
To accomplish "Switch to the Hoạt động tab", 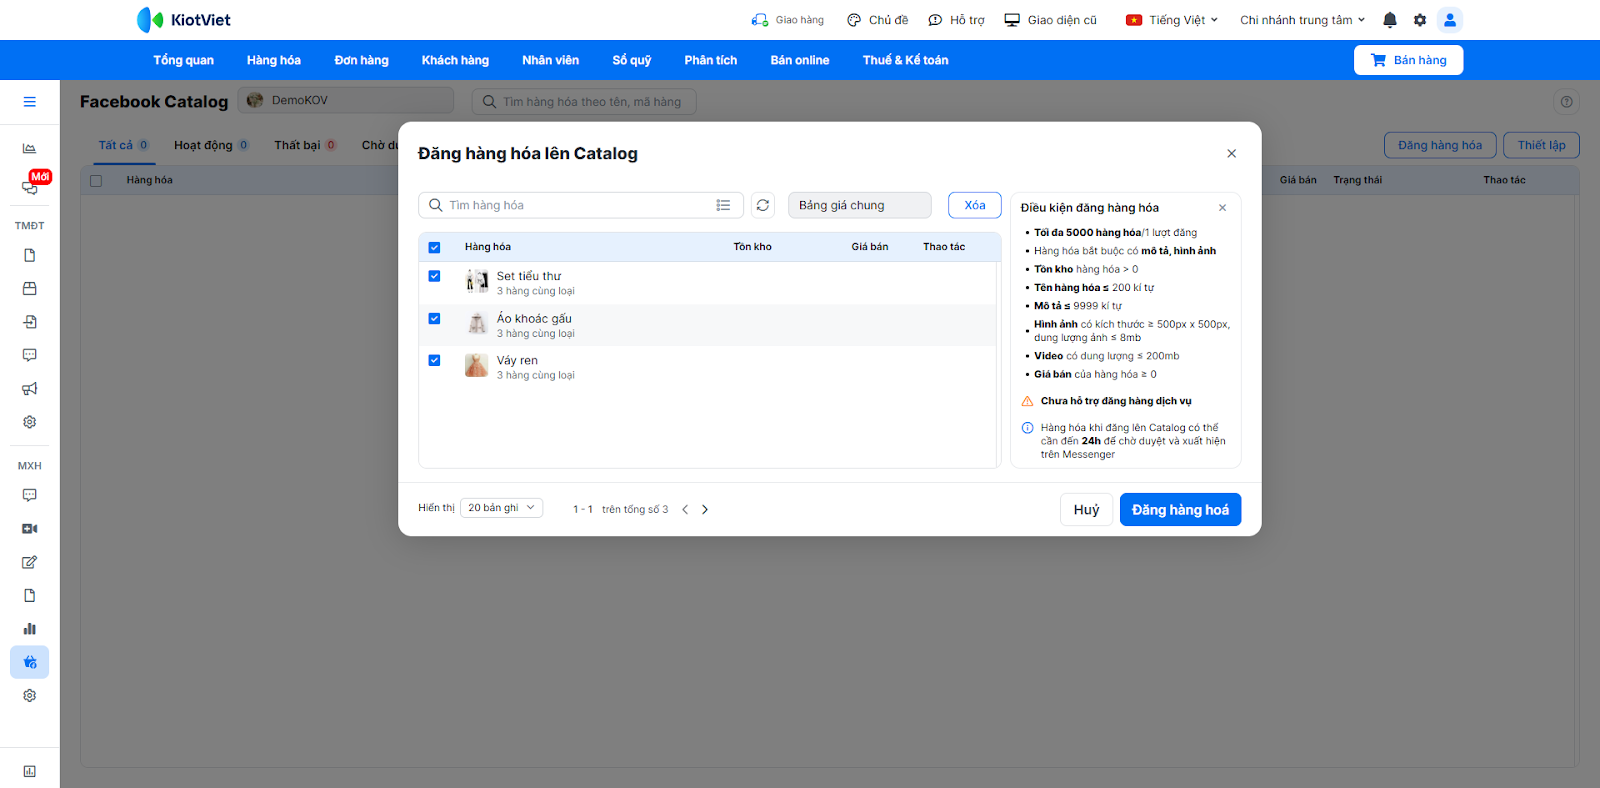I will pyautogui.click(x=211, y=146).
